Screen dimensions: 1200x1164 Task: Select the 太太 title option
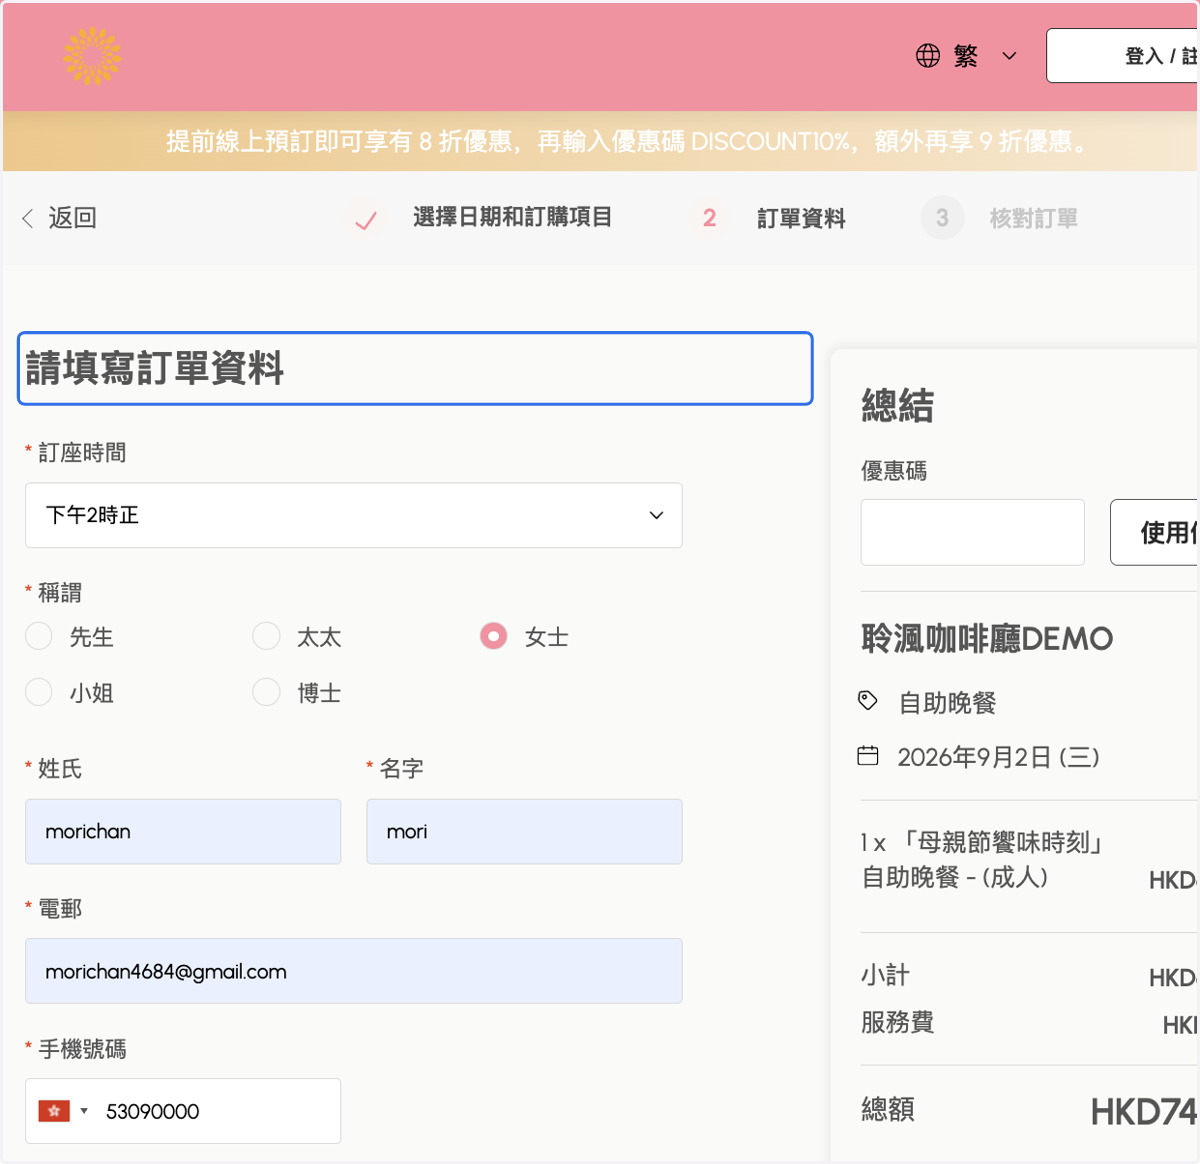(266, 636)
